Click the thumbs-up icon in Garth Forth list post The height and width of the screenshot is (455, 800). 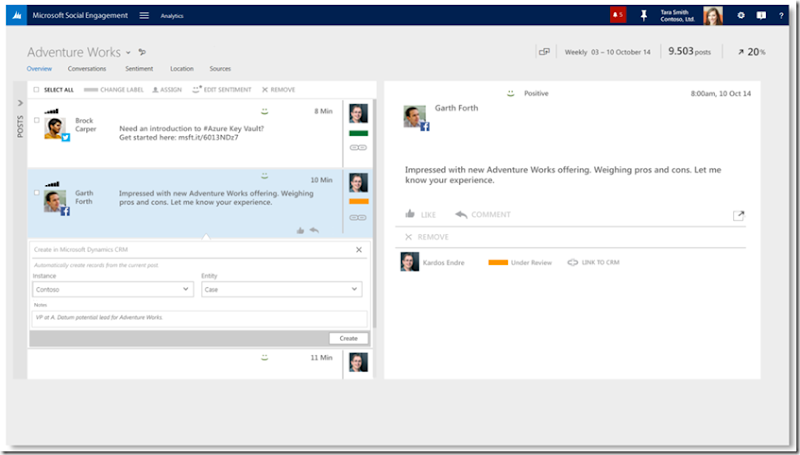point(301,231)
